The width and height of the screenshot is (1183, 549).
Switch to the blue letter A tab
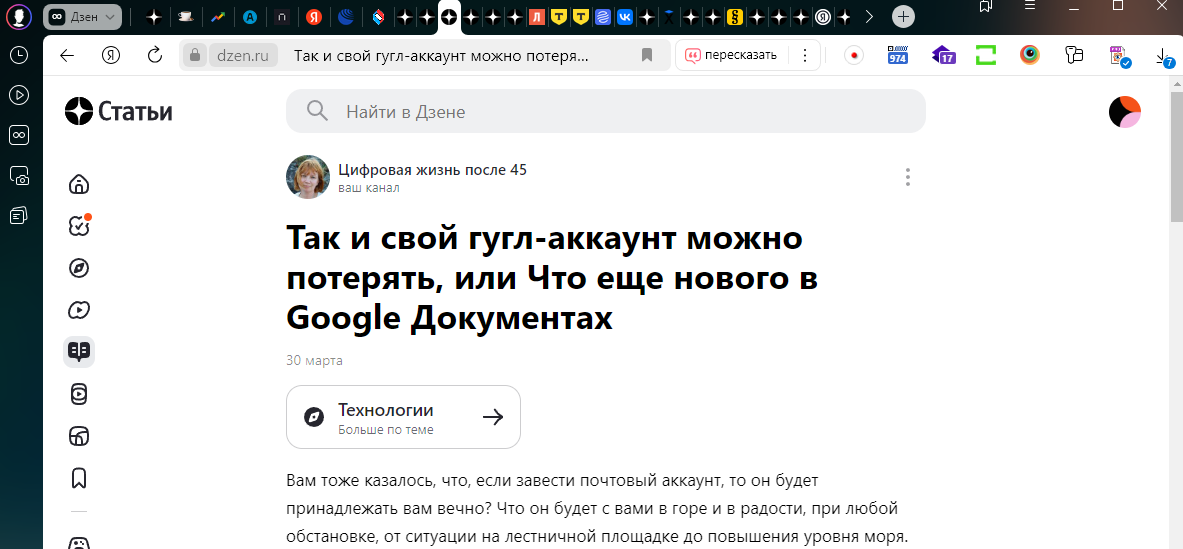click(x=249, y=17)
